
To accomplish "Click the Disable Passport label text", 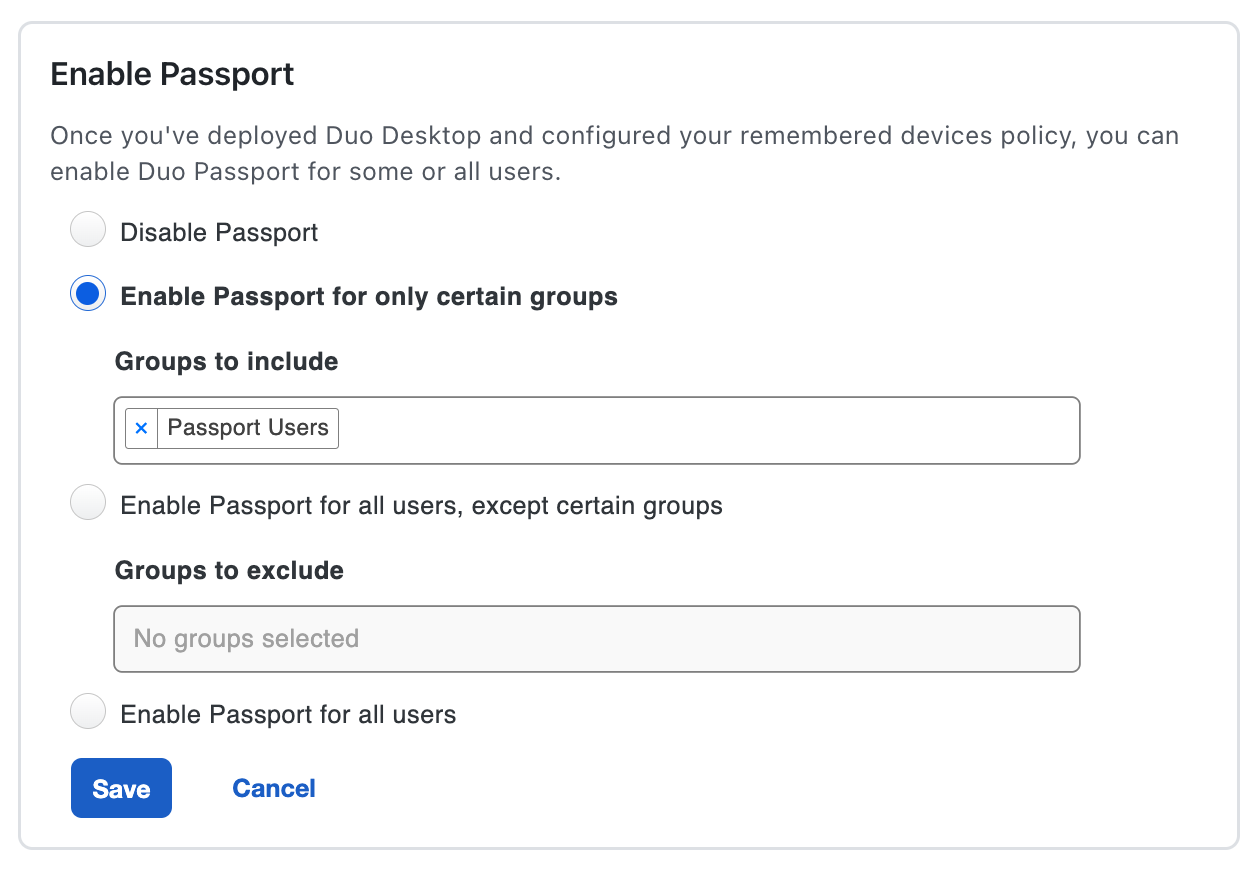I will [x=219, y=233].
